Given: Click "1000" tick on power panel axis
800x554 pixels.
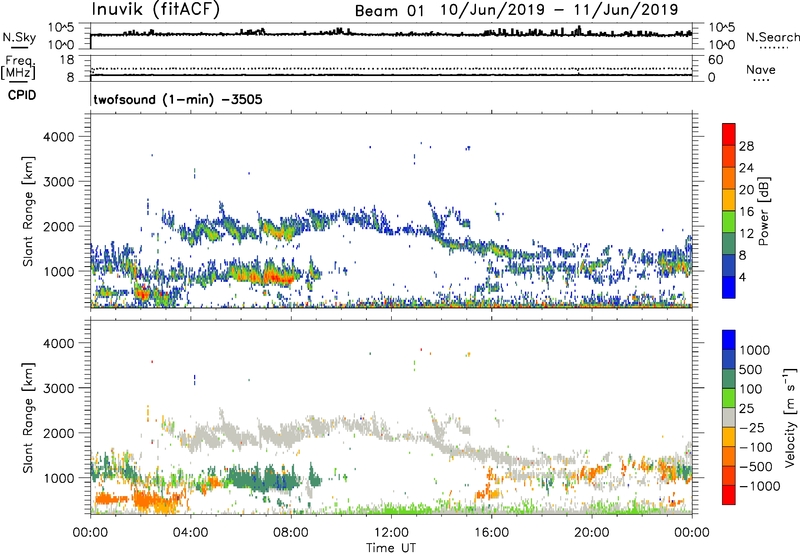Looking at the screenshot, I should coord(58,271).
